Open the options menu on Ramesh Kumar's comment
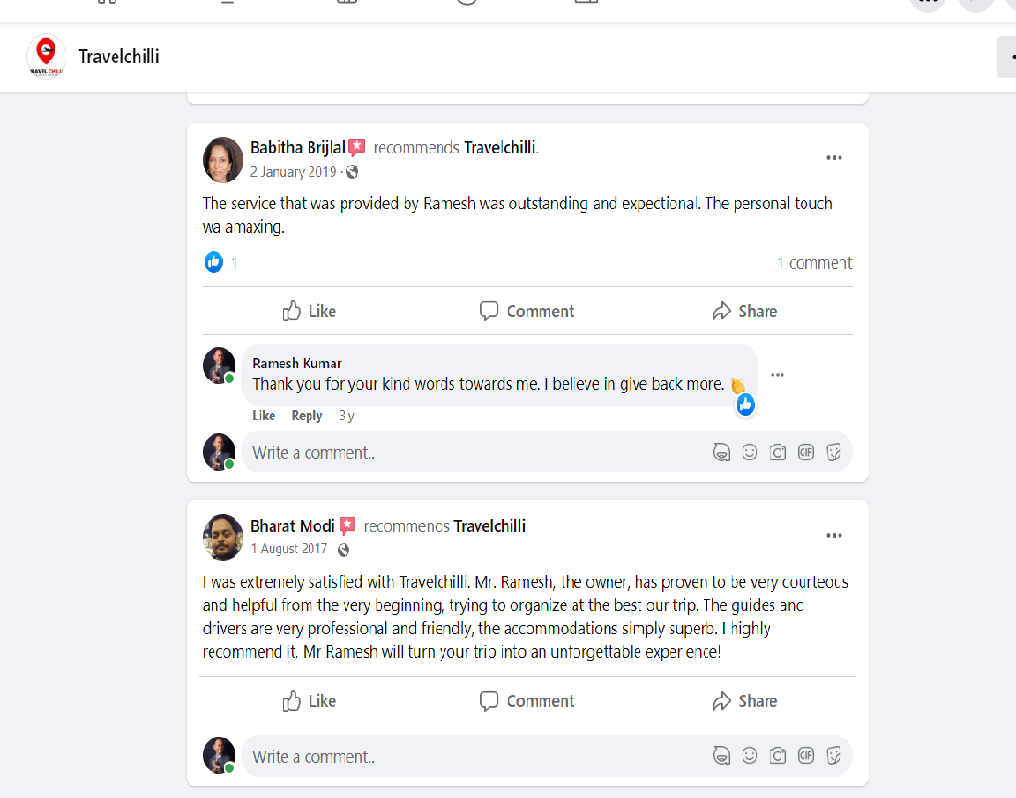1016x798 pixels. tap(778, 374)
